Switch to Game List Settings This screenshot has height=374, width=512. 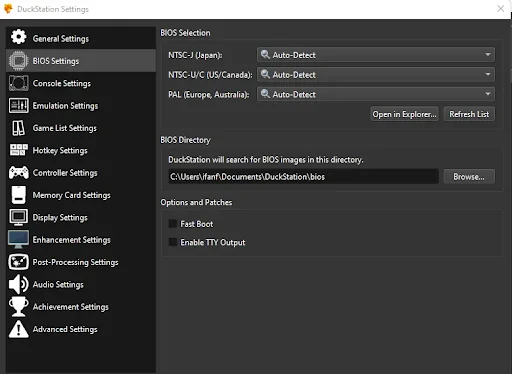(81, 128)
